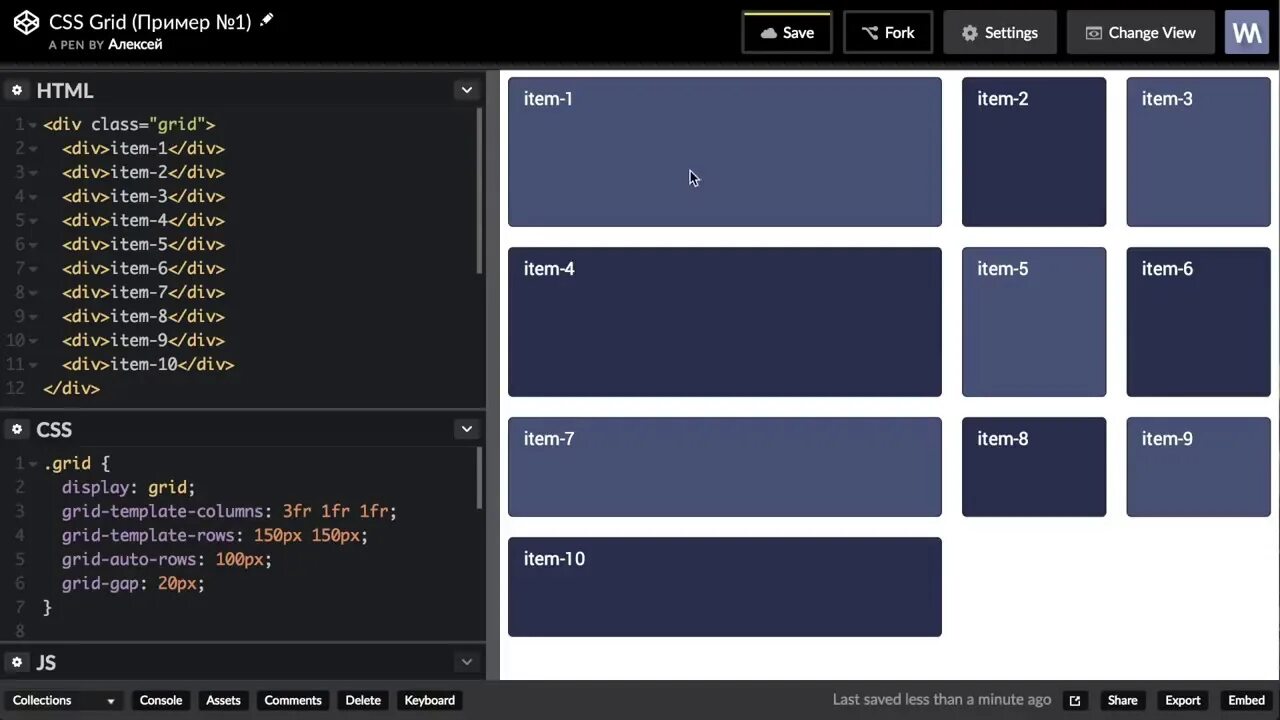Click the WA profile avatar
The height and width of the screenshot is (720, 1280).
point(1246,32)
